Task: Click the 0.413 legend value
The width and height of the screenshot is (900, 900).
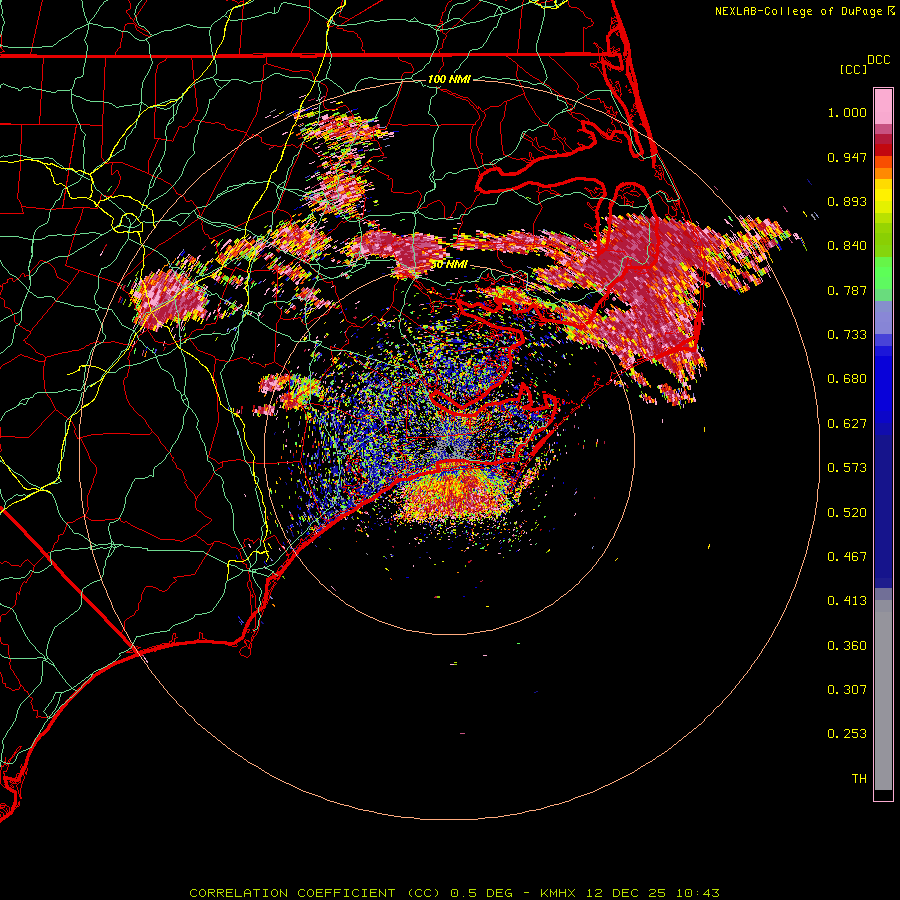Action: point(847,601)
